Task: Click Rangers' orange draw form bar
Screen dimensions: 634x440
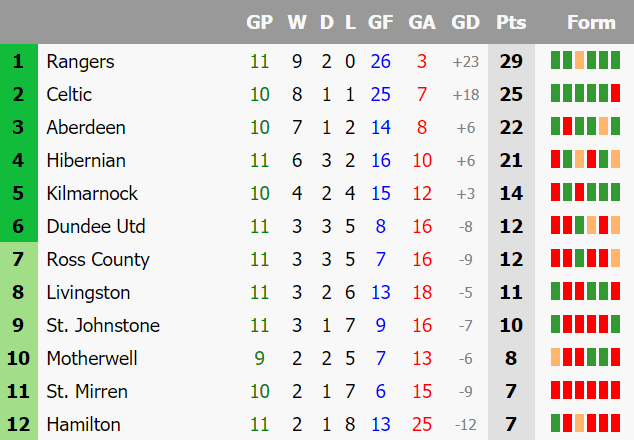Action: click(x=579, y=60)
